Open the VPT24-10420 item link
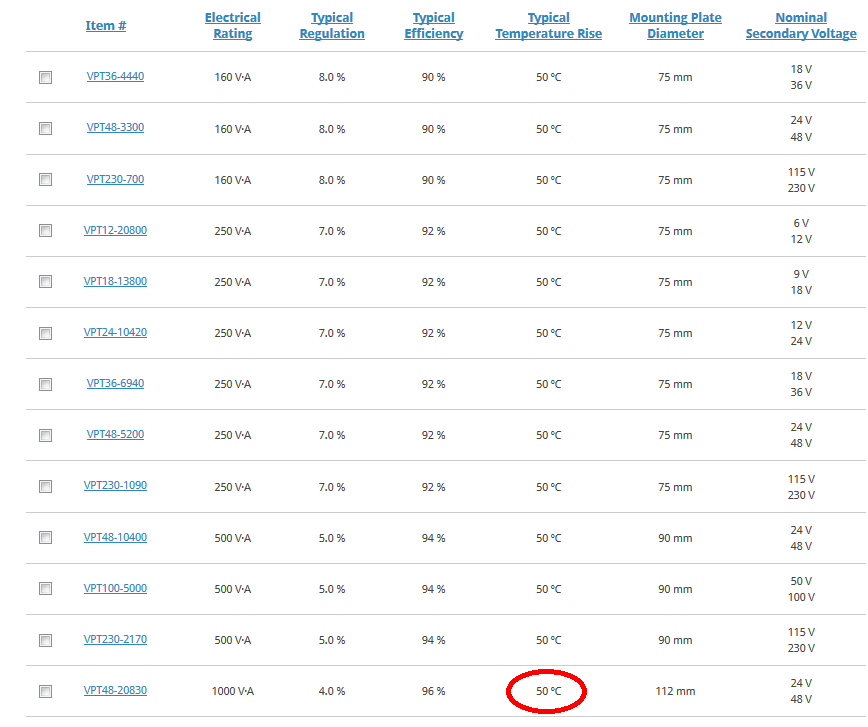Viewport: 868px width, 727px height. pyautogui.click(x=115, y=332)
